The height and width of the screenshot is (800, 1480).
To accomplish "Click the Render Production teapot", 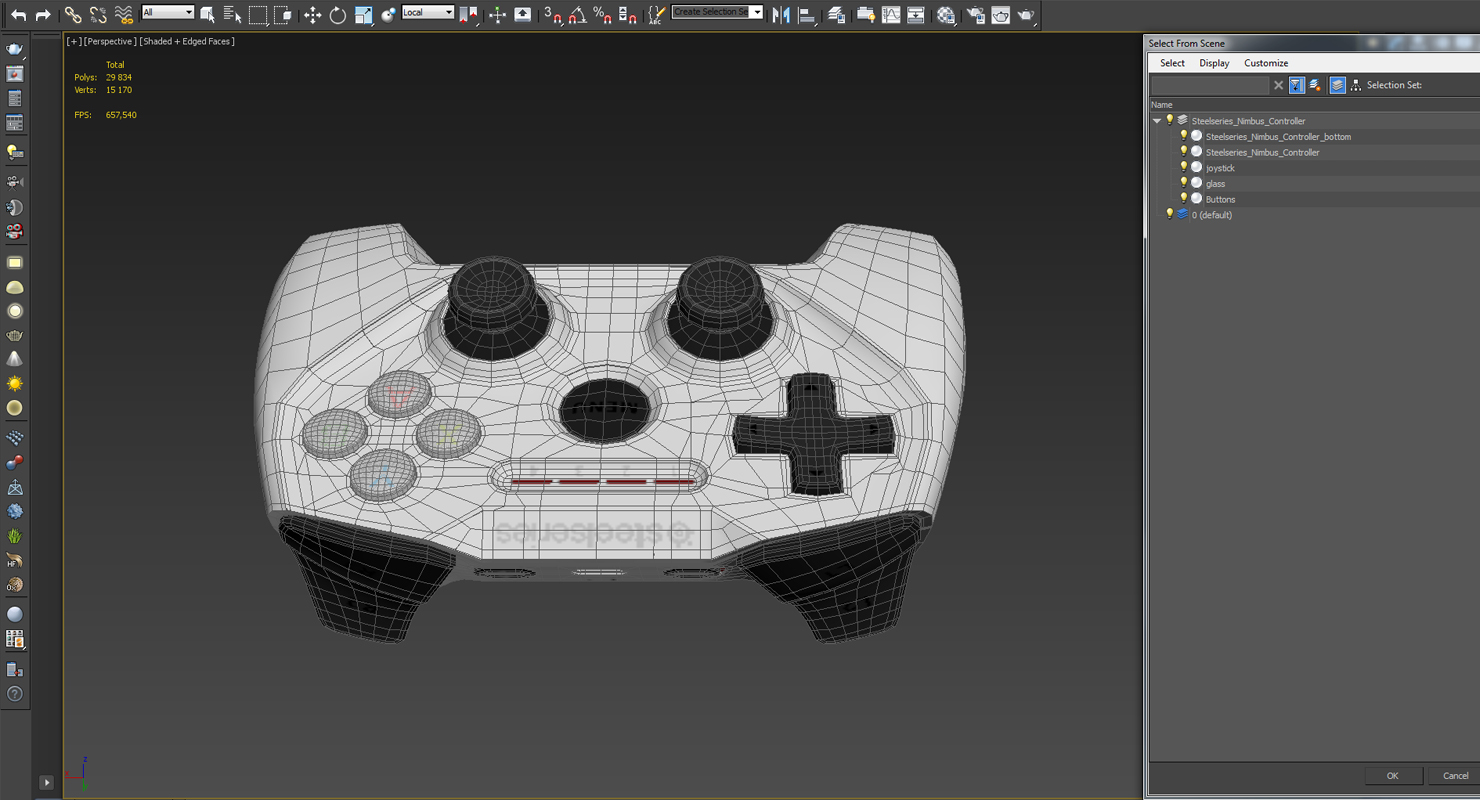I will click(x=1026, y=15).
